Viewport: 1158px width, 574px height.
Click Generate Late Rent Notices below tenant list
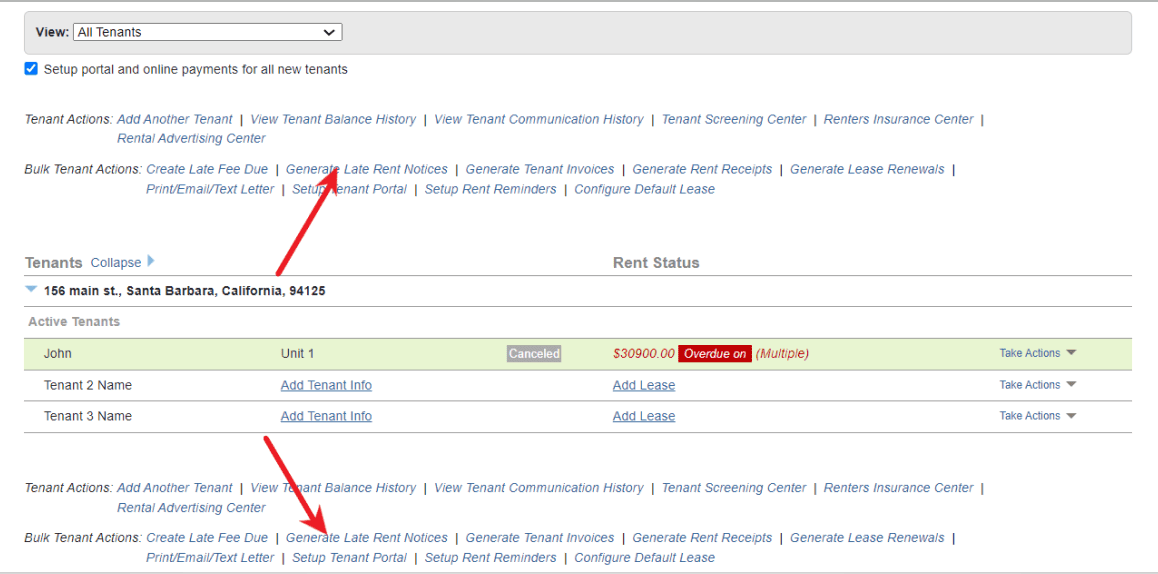pyautogui.click(x=366, y=538)
